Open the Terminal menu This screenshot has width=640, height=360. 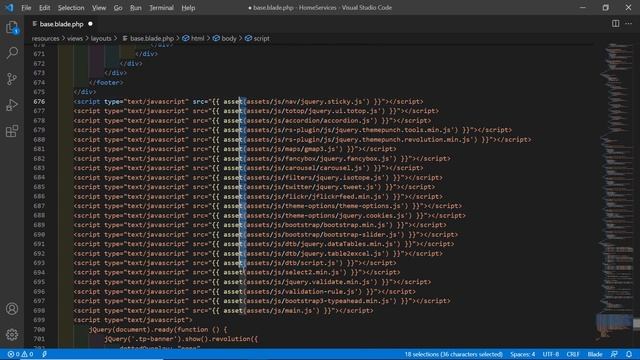point(162,8)
